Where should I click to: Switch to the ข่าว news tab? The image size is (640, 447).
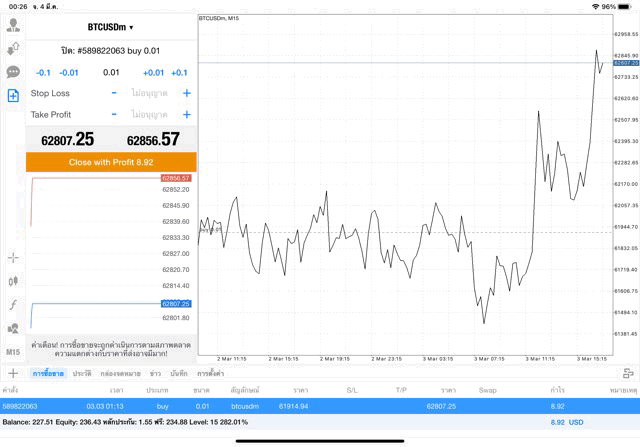pyautogui.click(x=155, y=373)
